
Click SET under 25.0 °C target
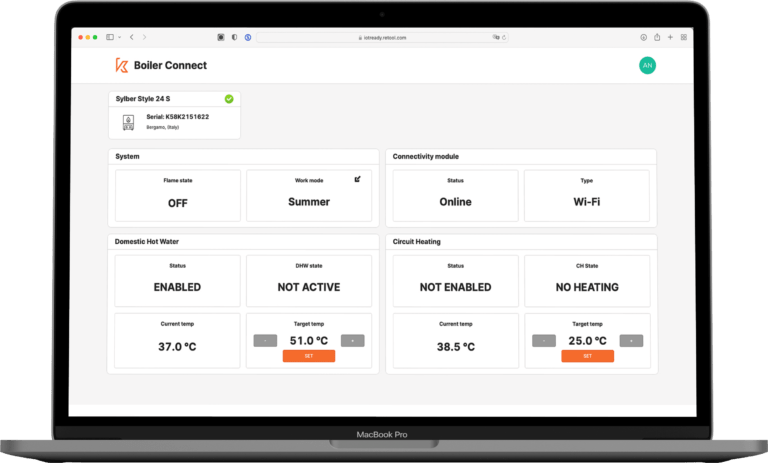click(588, 356)
